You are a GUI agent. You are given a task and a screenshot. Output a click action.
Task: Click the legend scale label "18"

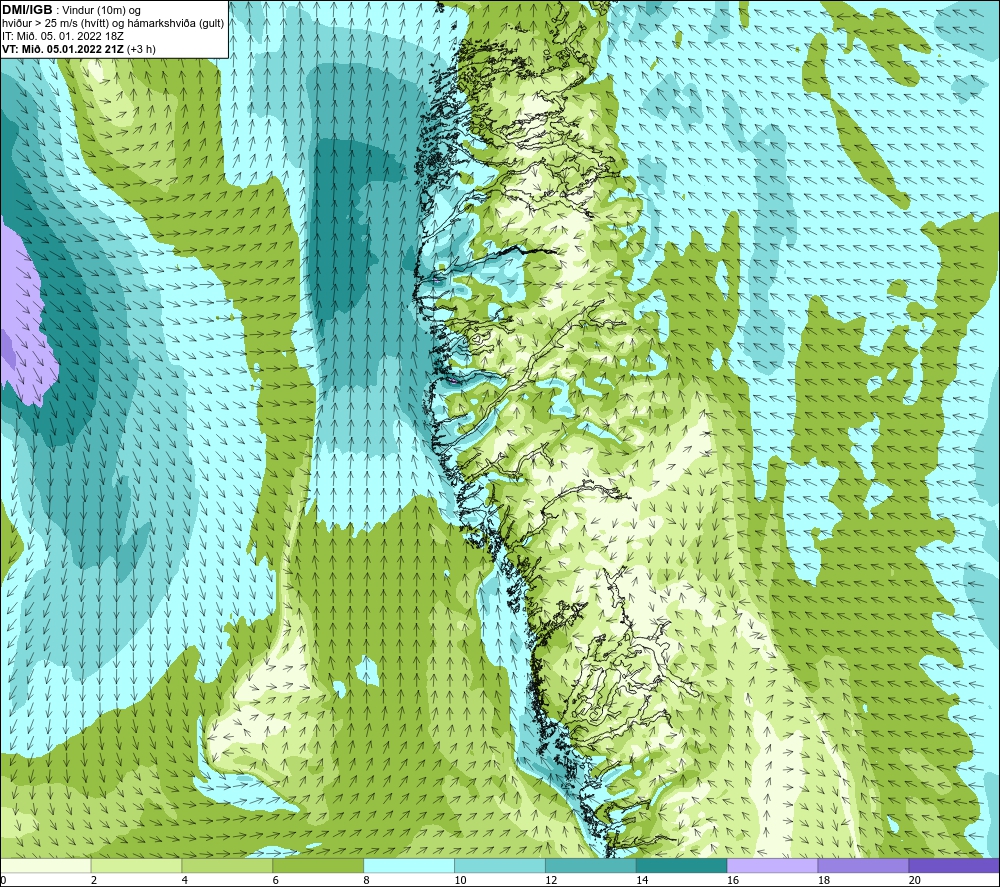(823, 880)
